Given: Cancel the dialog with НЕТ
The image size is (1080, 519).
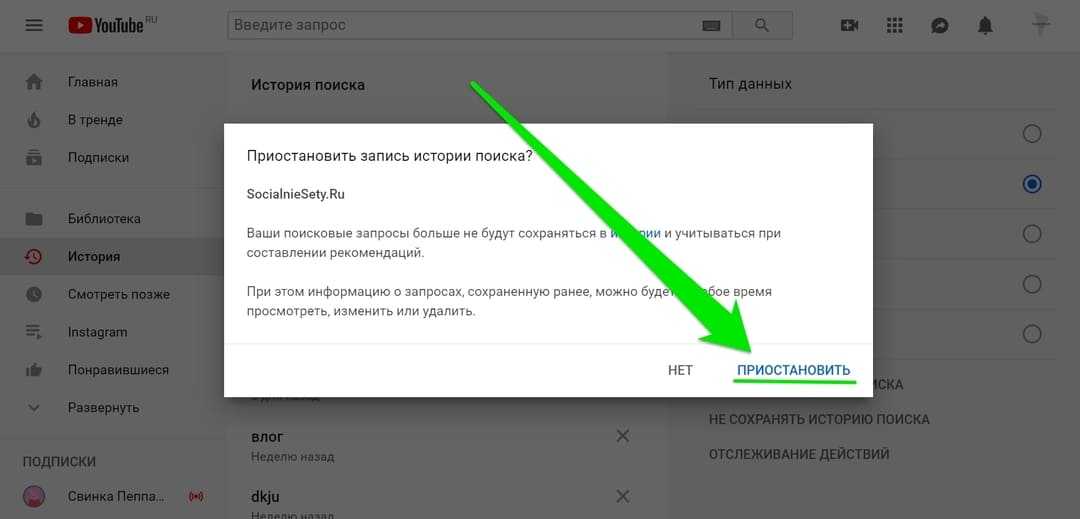Looking at the screenshot, I should click(x=680, y=370).
